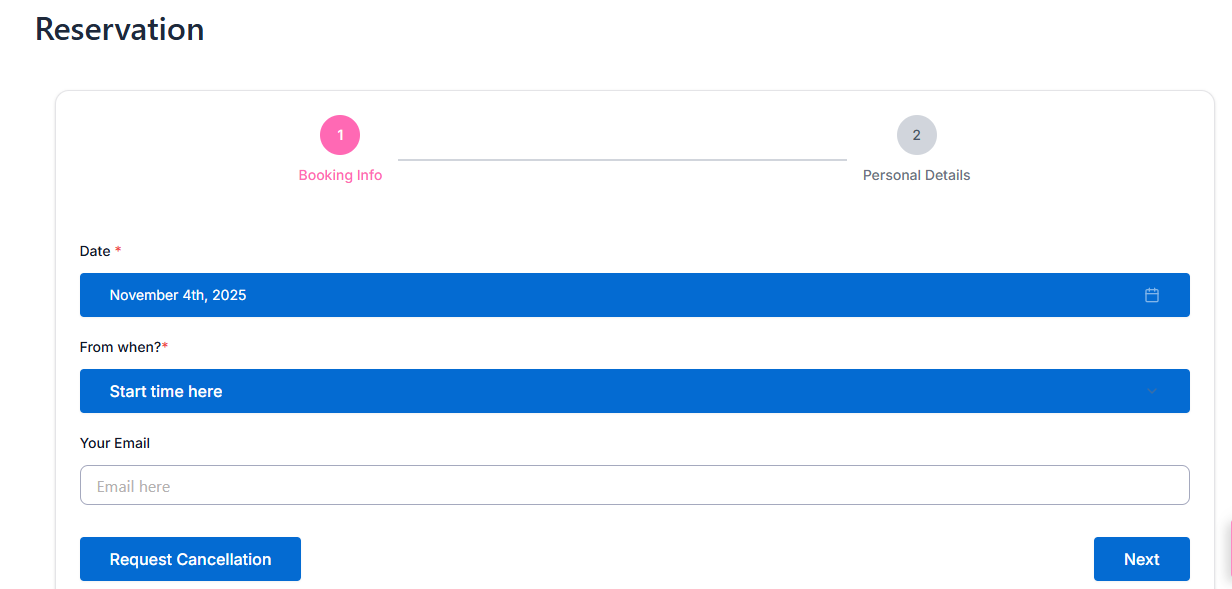The image size is (1232, 589).
Task: Click the Reservation page heading
Action: click(x=120, y=29)
